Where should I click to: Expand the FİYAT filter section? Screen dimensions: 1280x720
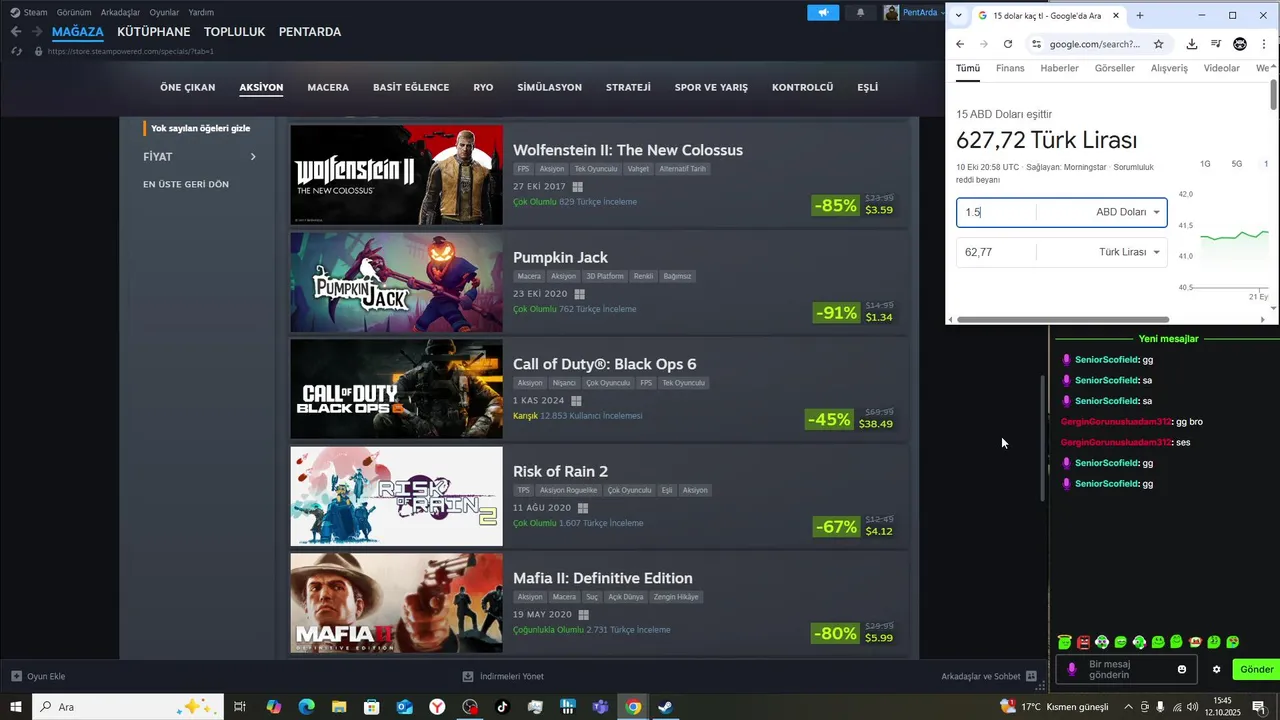click(x=200, y=157)
